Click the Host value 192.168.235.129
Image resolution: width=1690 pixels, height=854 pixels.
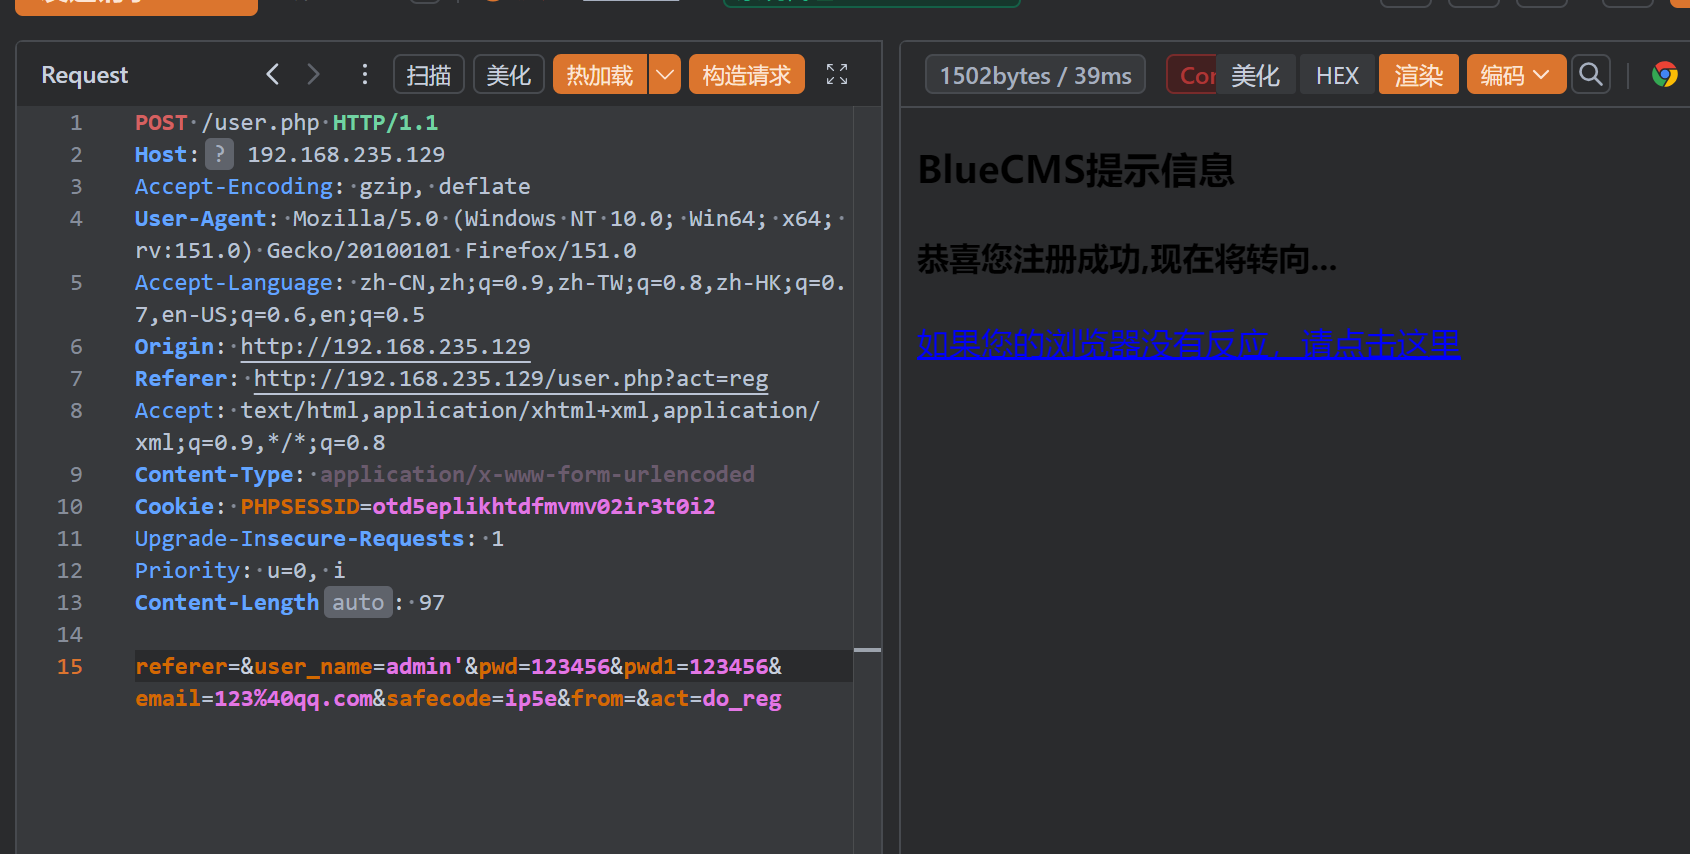[x=346, y=154]
